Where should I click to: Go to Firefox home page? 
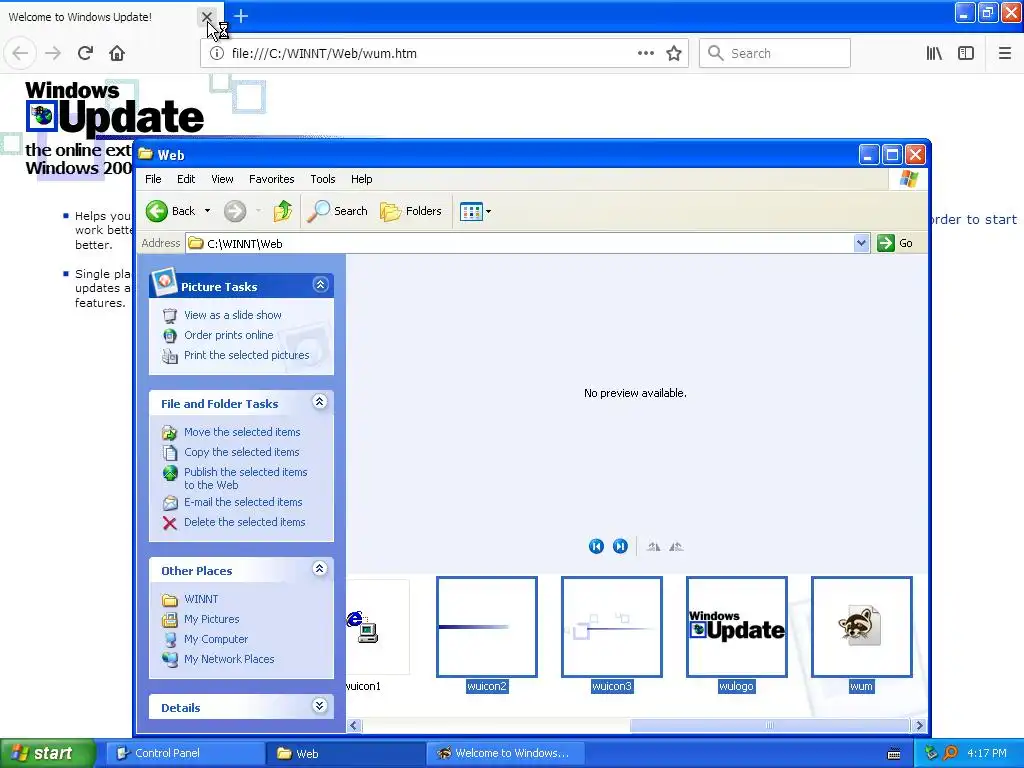117,53
